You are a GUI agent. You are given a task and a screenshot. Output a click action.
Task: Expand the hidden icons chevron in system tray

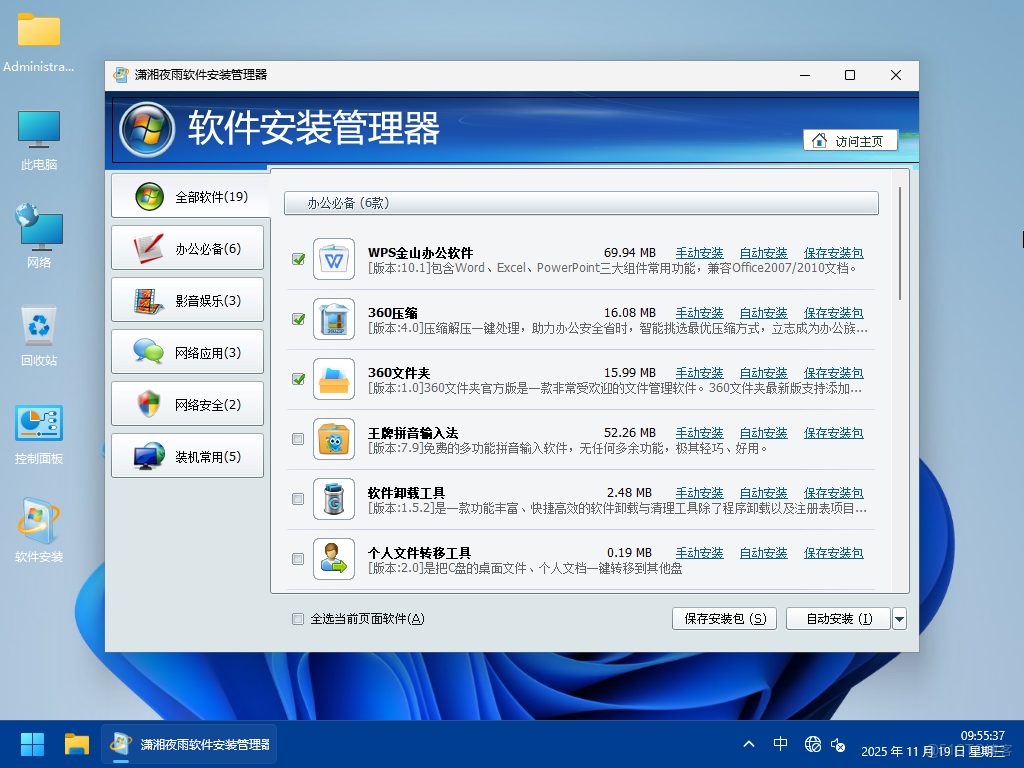[748, 744]
